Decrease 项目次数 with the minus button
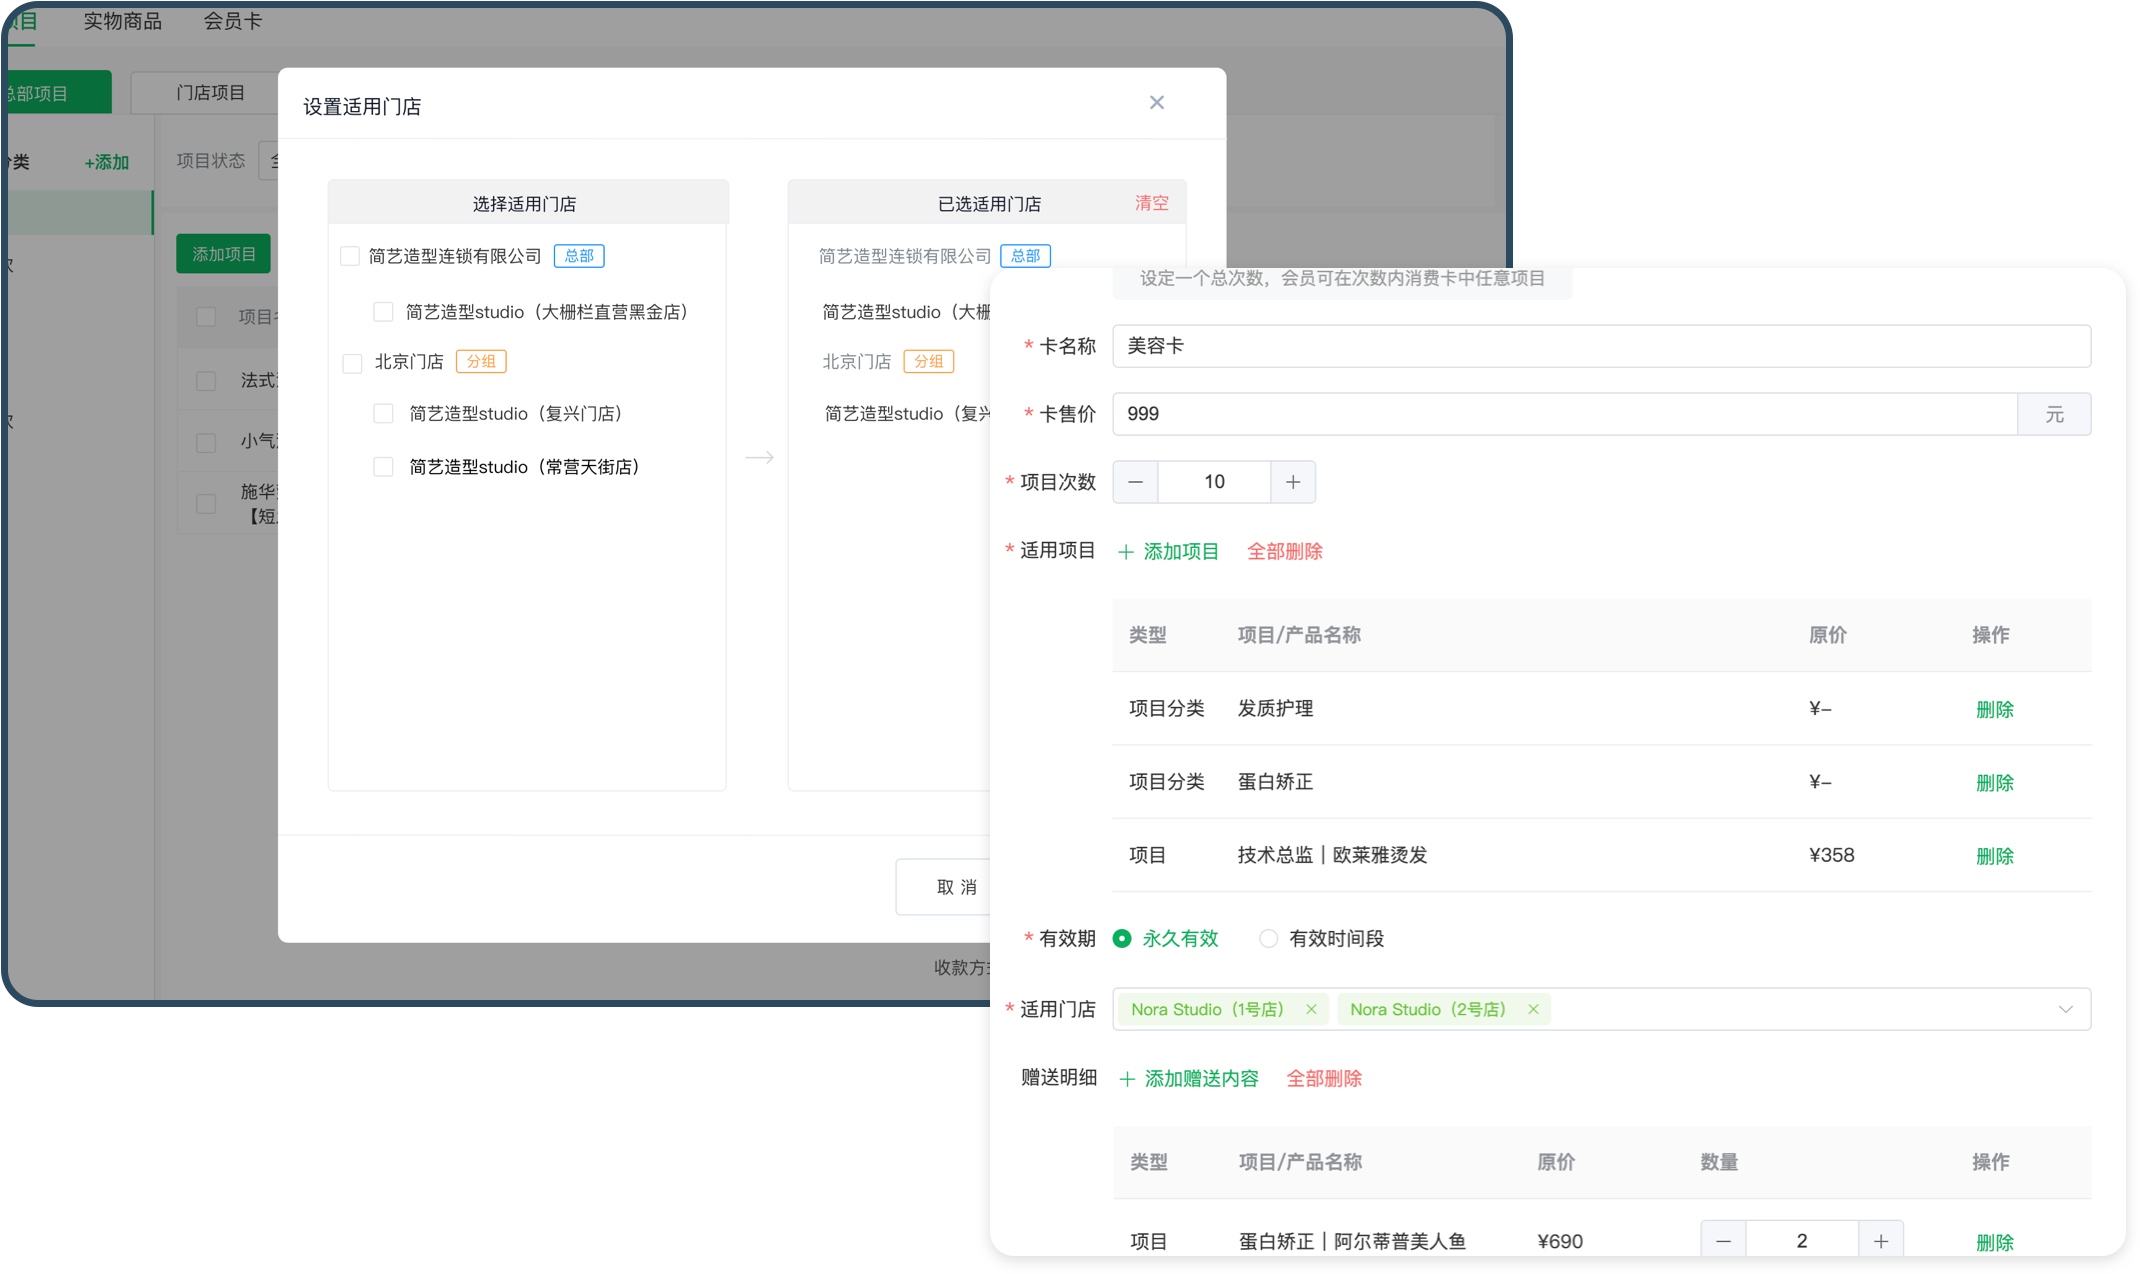Screen dimensions: 2140x1274 [1135, 482]
